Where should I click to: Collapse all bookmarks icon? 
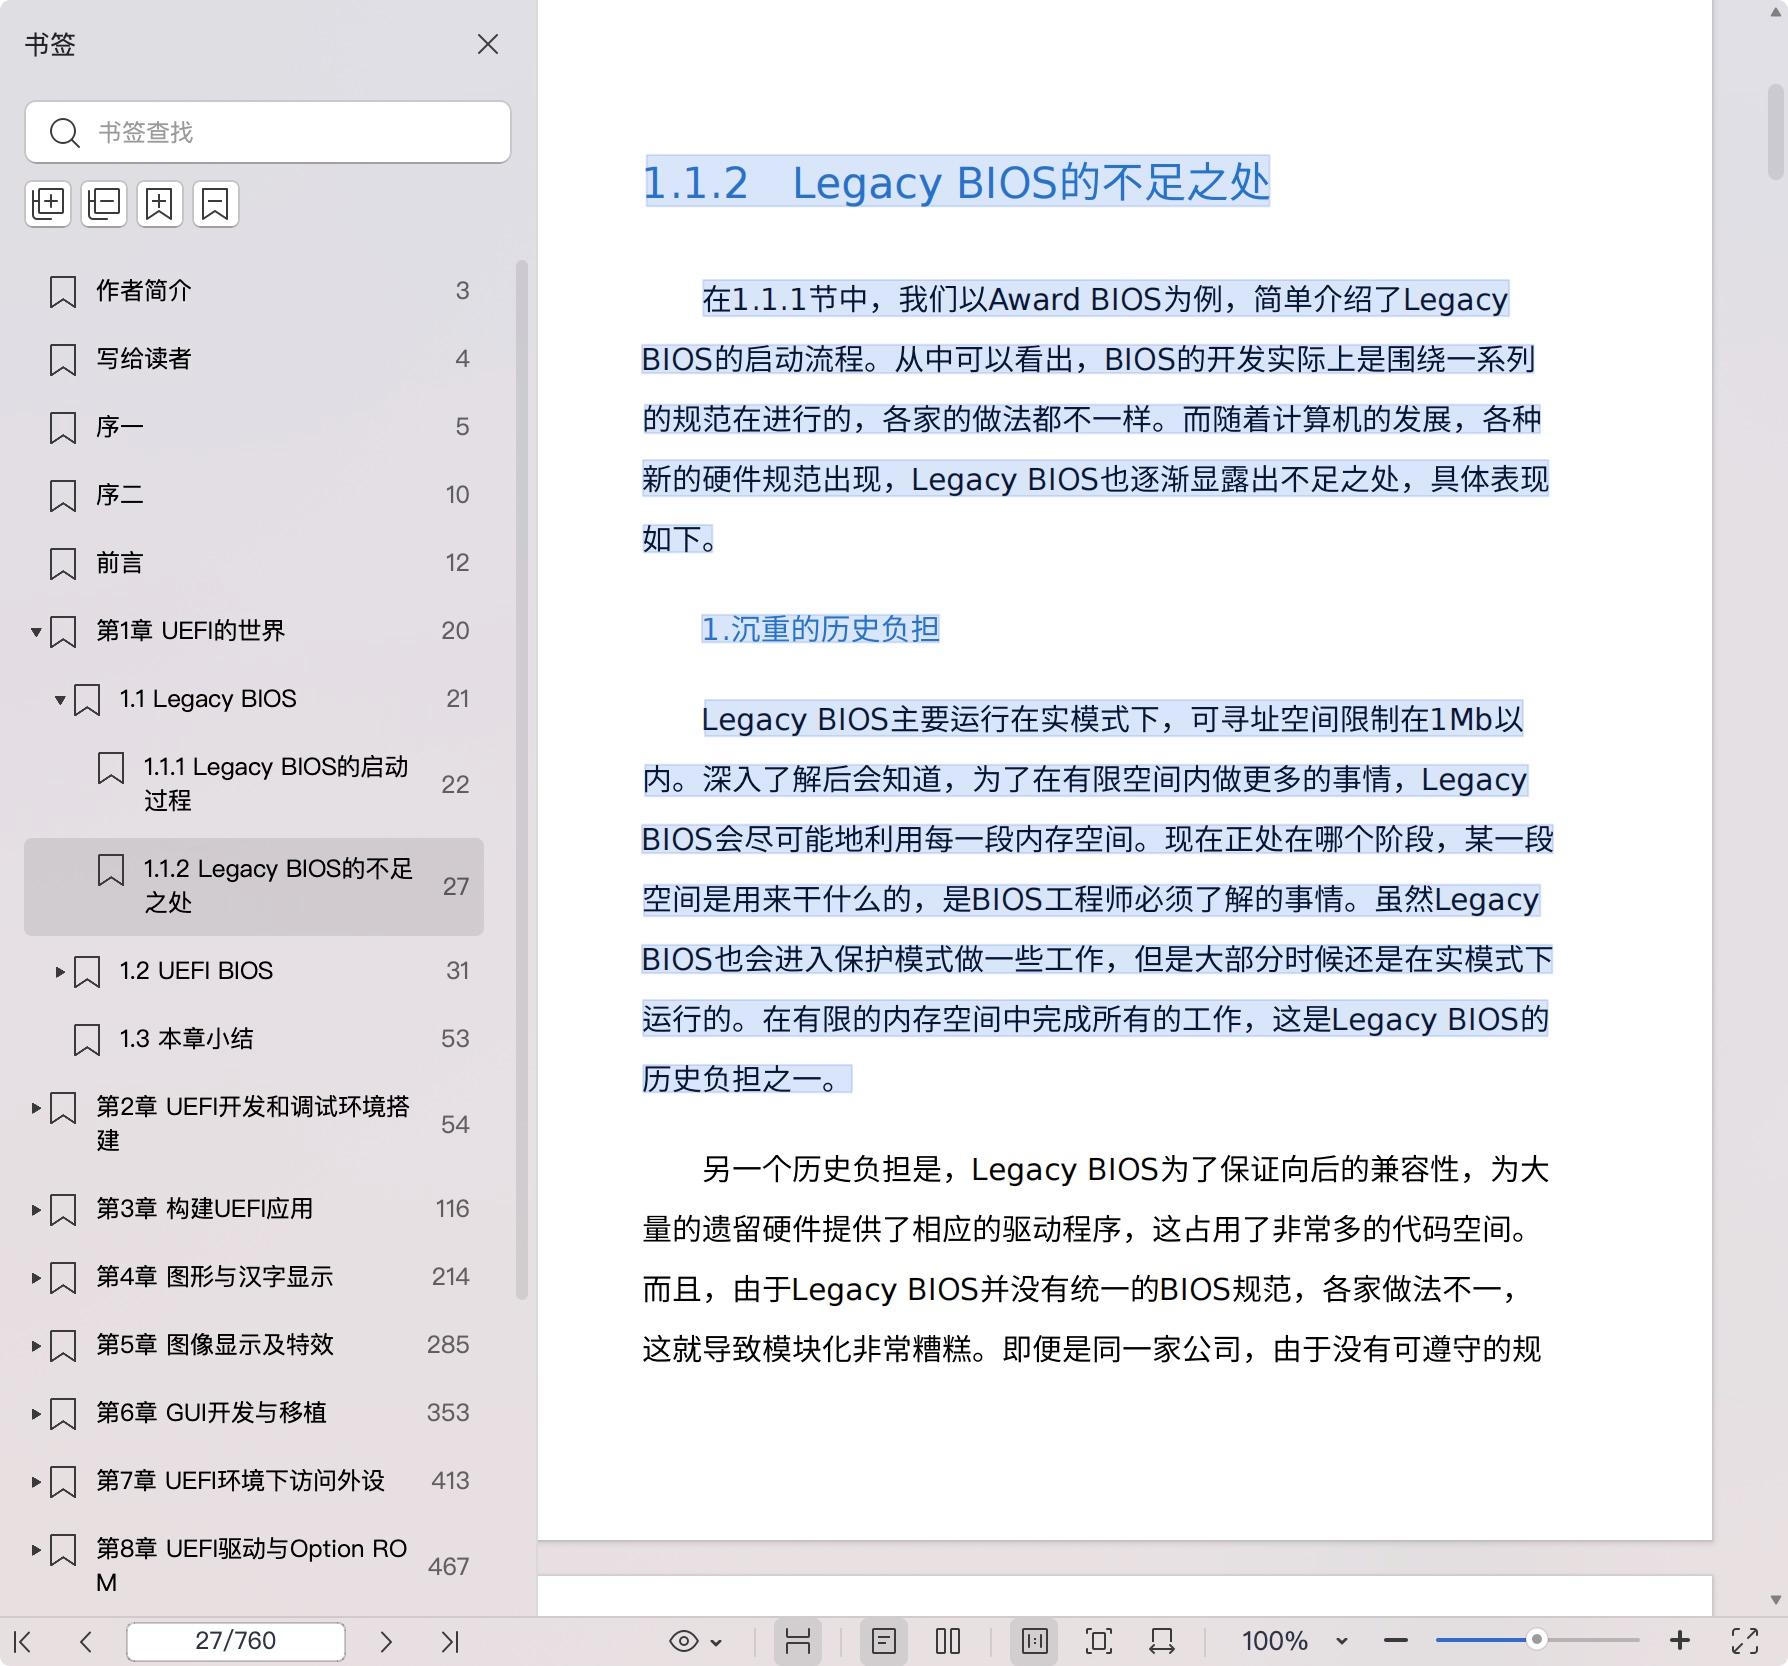(104, 204)
